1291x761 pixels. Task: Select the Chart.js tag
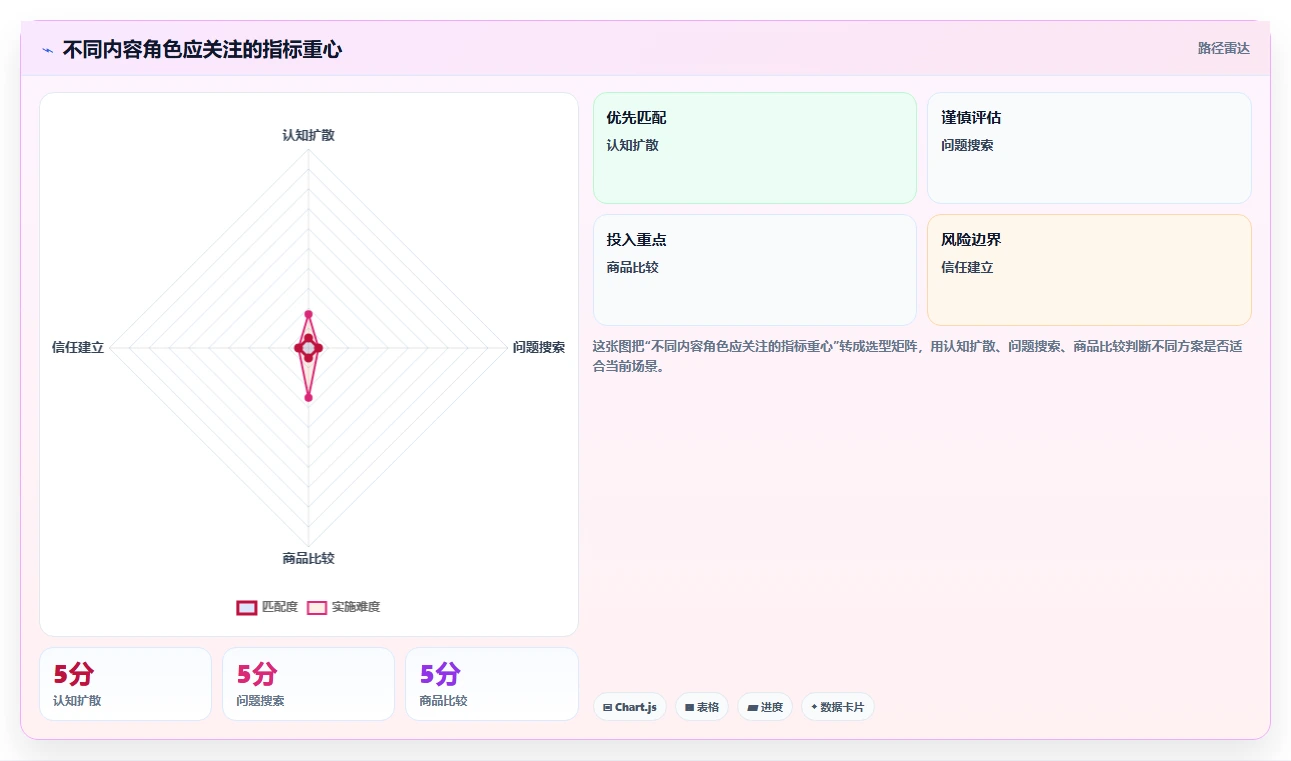click(x=630, y=707)
